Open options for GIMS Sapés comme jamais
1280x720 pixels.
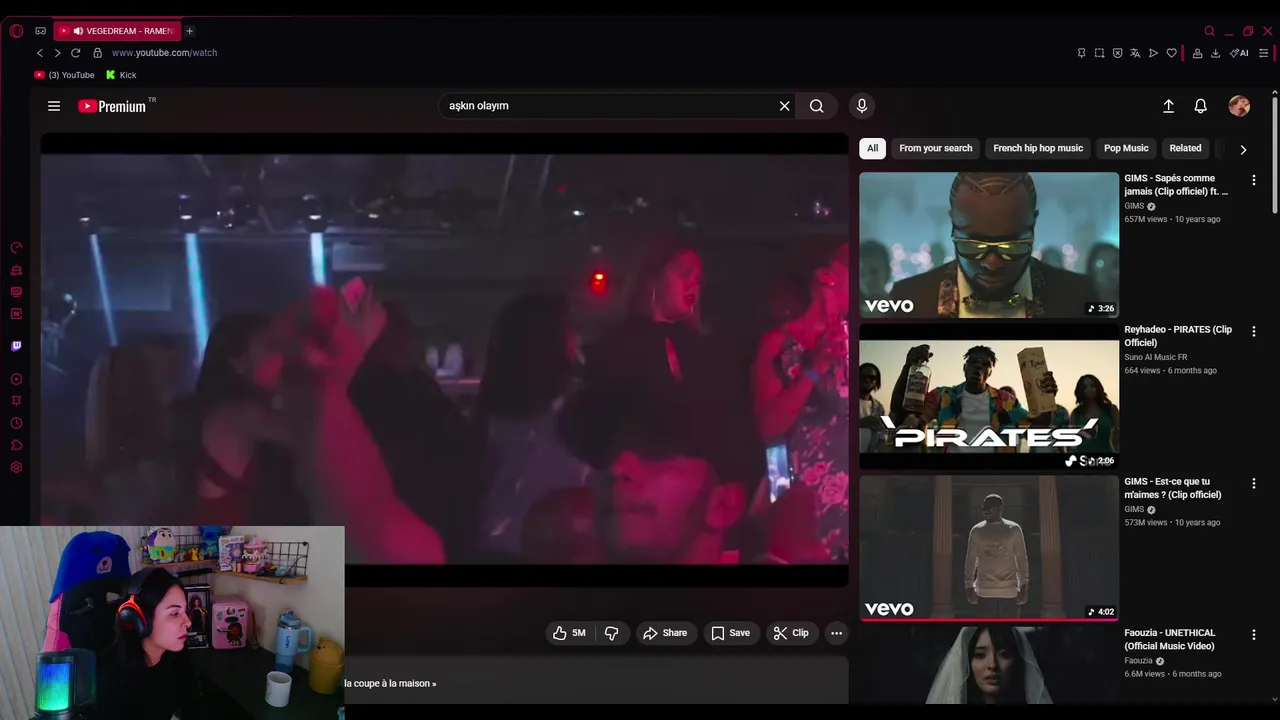pyautogui.click(x=1253, y=180)
